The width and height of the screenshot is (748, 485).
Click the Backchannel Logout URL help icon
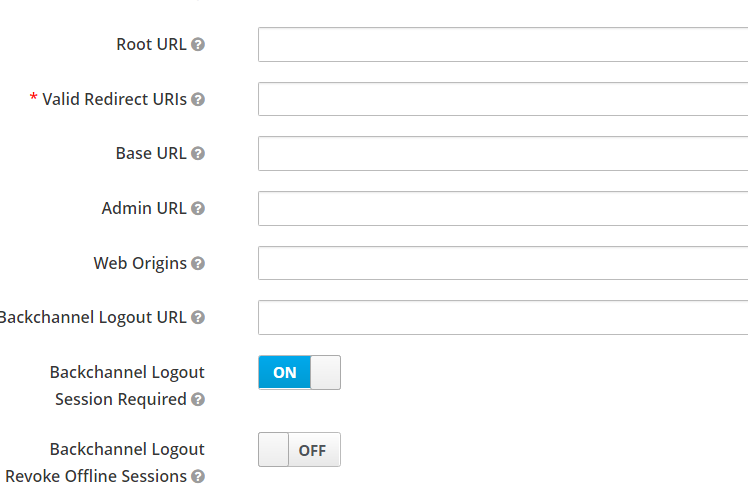[x=198, y=318]
